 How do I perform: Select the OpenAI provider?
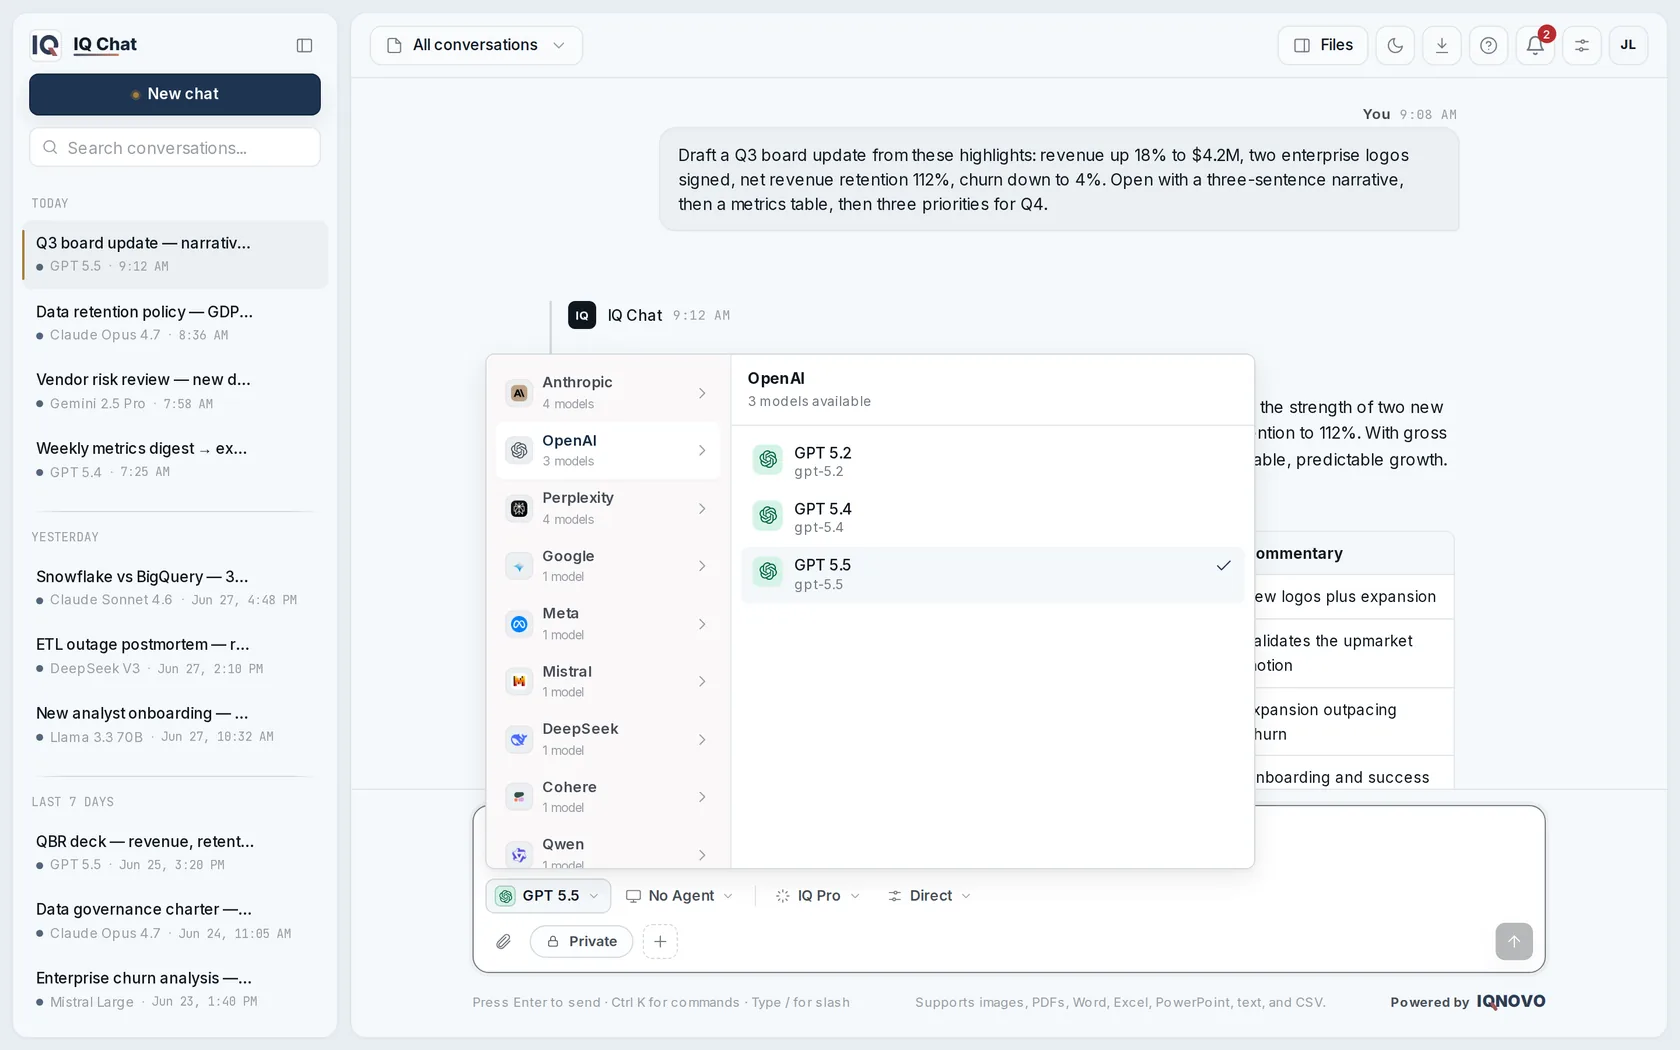click(608, 451)
